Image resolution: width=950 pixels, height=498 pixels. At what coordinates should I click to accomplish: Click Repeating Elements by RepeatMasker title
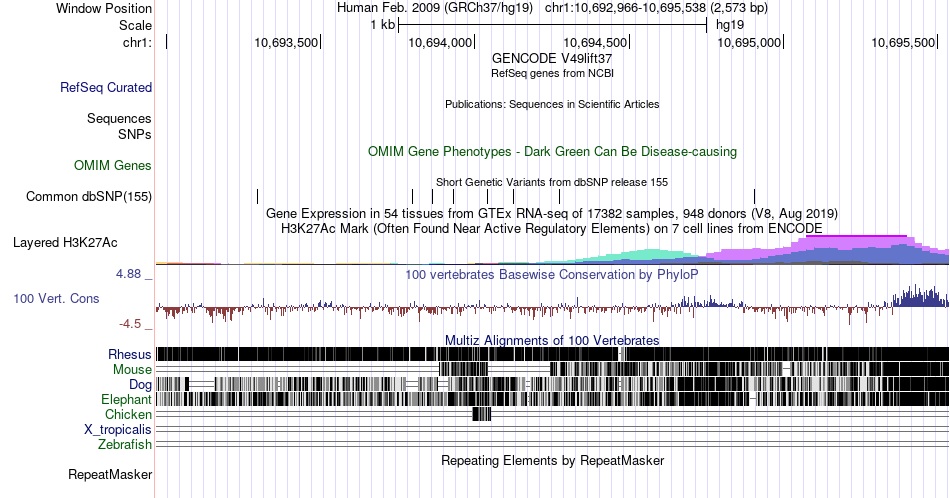[x=552, y=460]
